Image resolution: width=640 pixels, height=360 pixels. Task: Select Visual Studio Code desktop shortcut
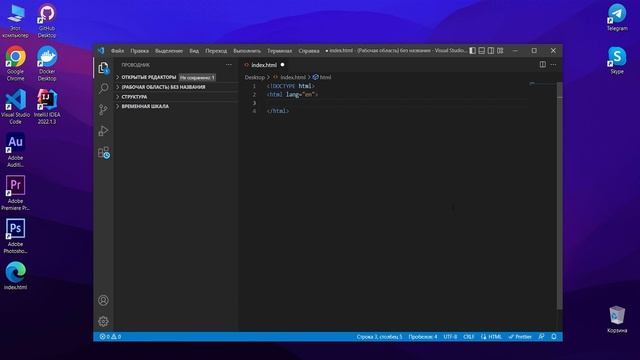click(x=16, y=107)
